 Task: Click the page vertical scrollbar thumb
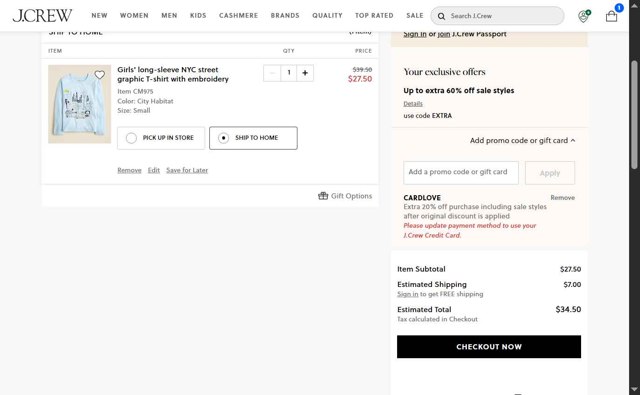634,114
